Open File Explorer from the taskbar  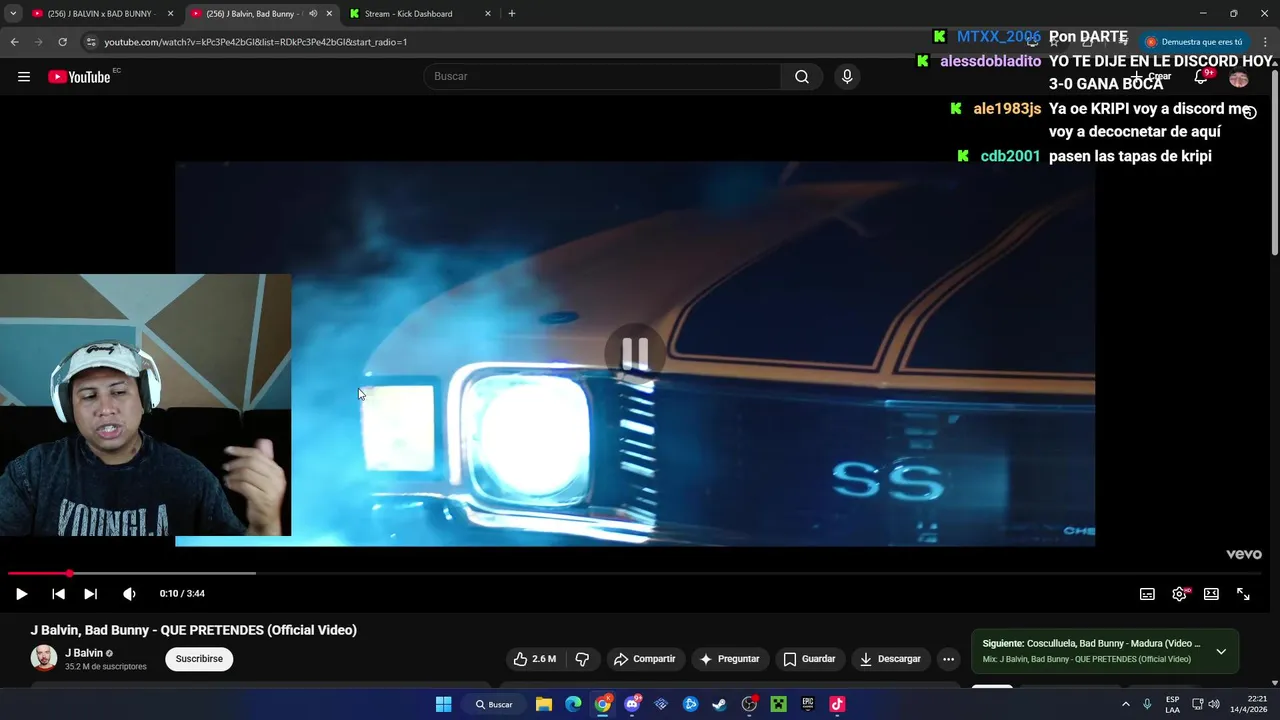coord(543,704)
